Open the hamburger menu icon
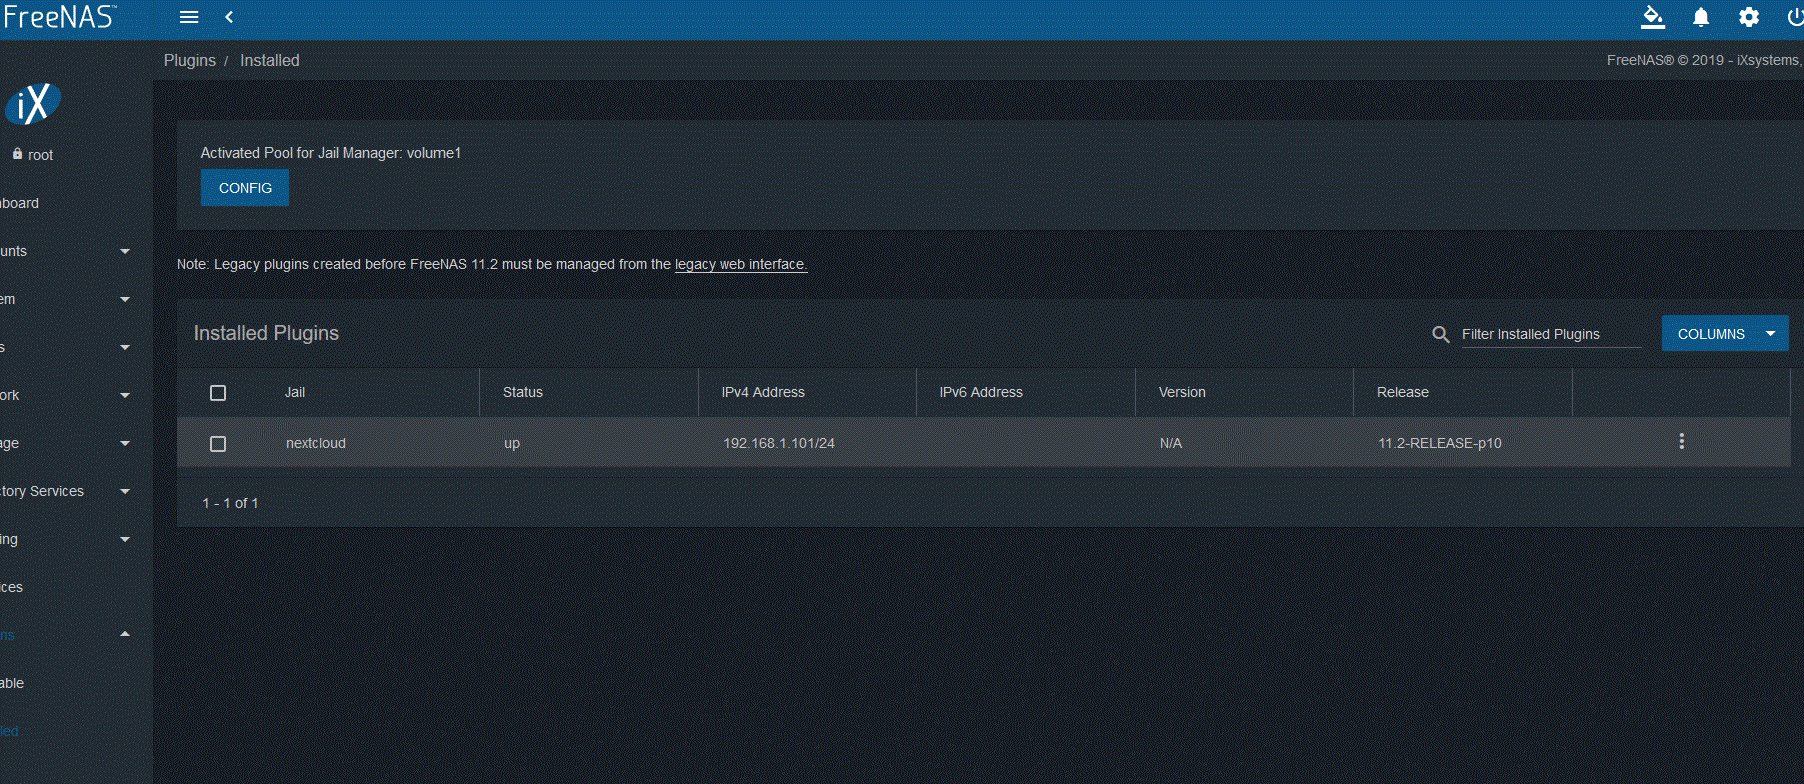 [x=189, y=17]
